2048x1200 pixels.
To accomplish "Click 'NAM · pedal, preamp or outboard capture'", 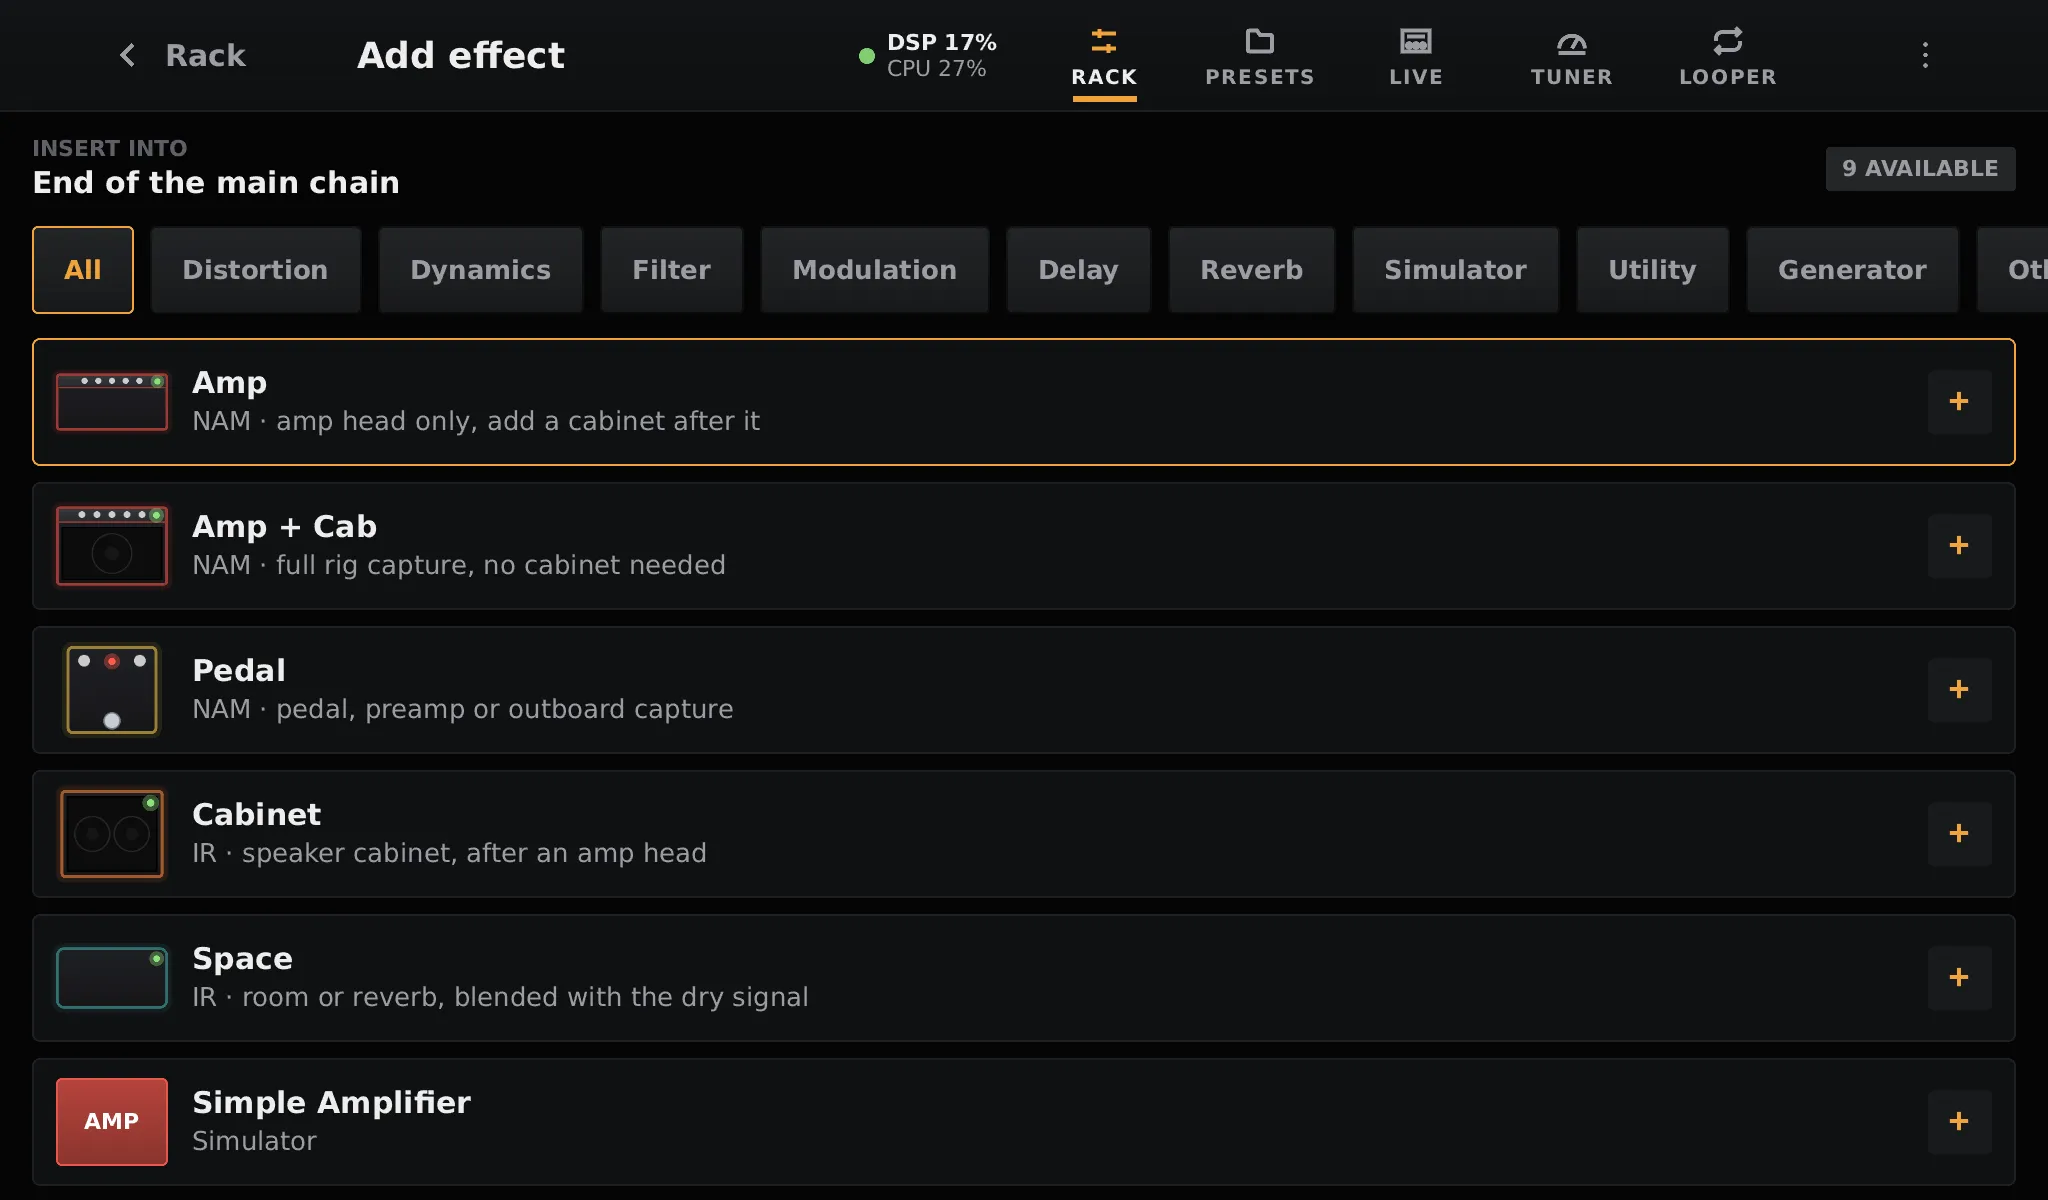I will [x=463, y=709].
